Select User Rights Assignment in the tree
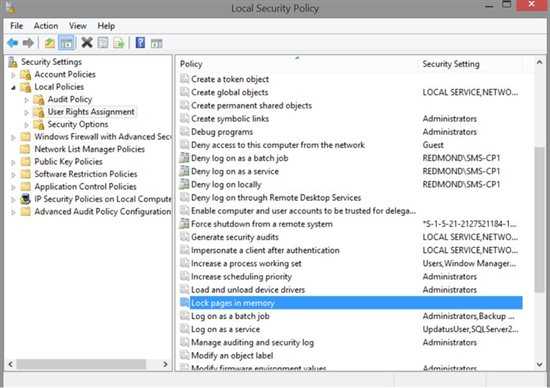The image size is (550, 388). pyautogui.click(x=91, y=112)
